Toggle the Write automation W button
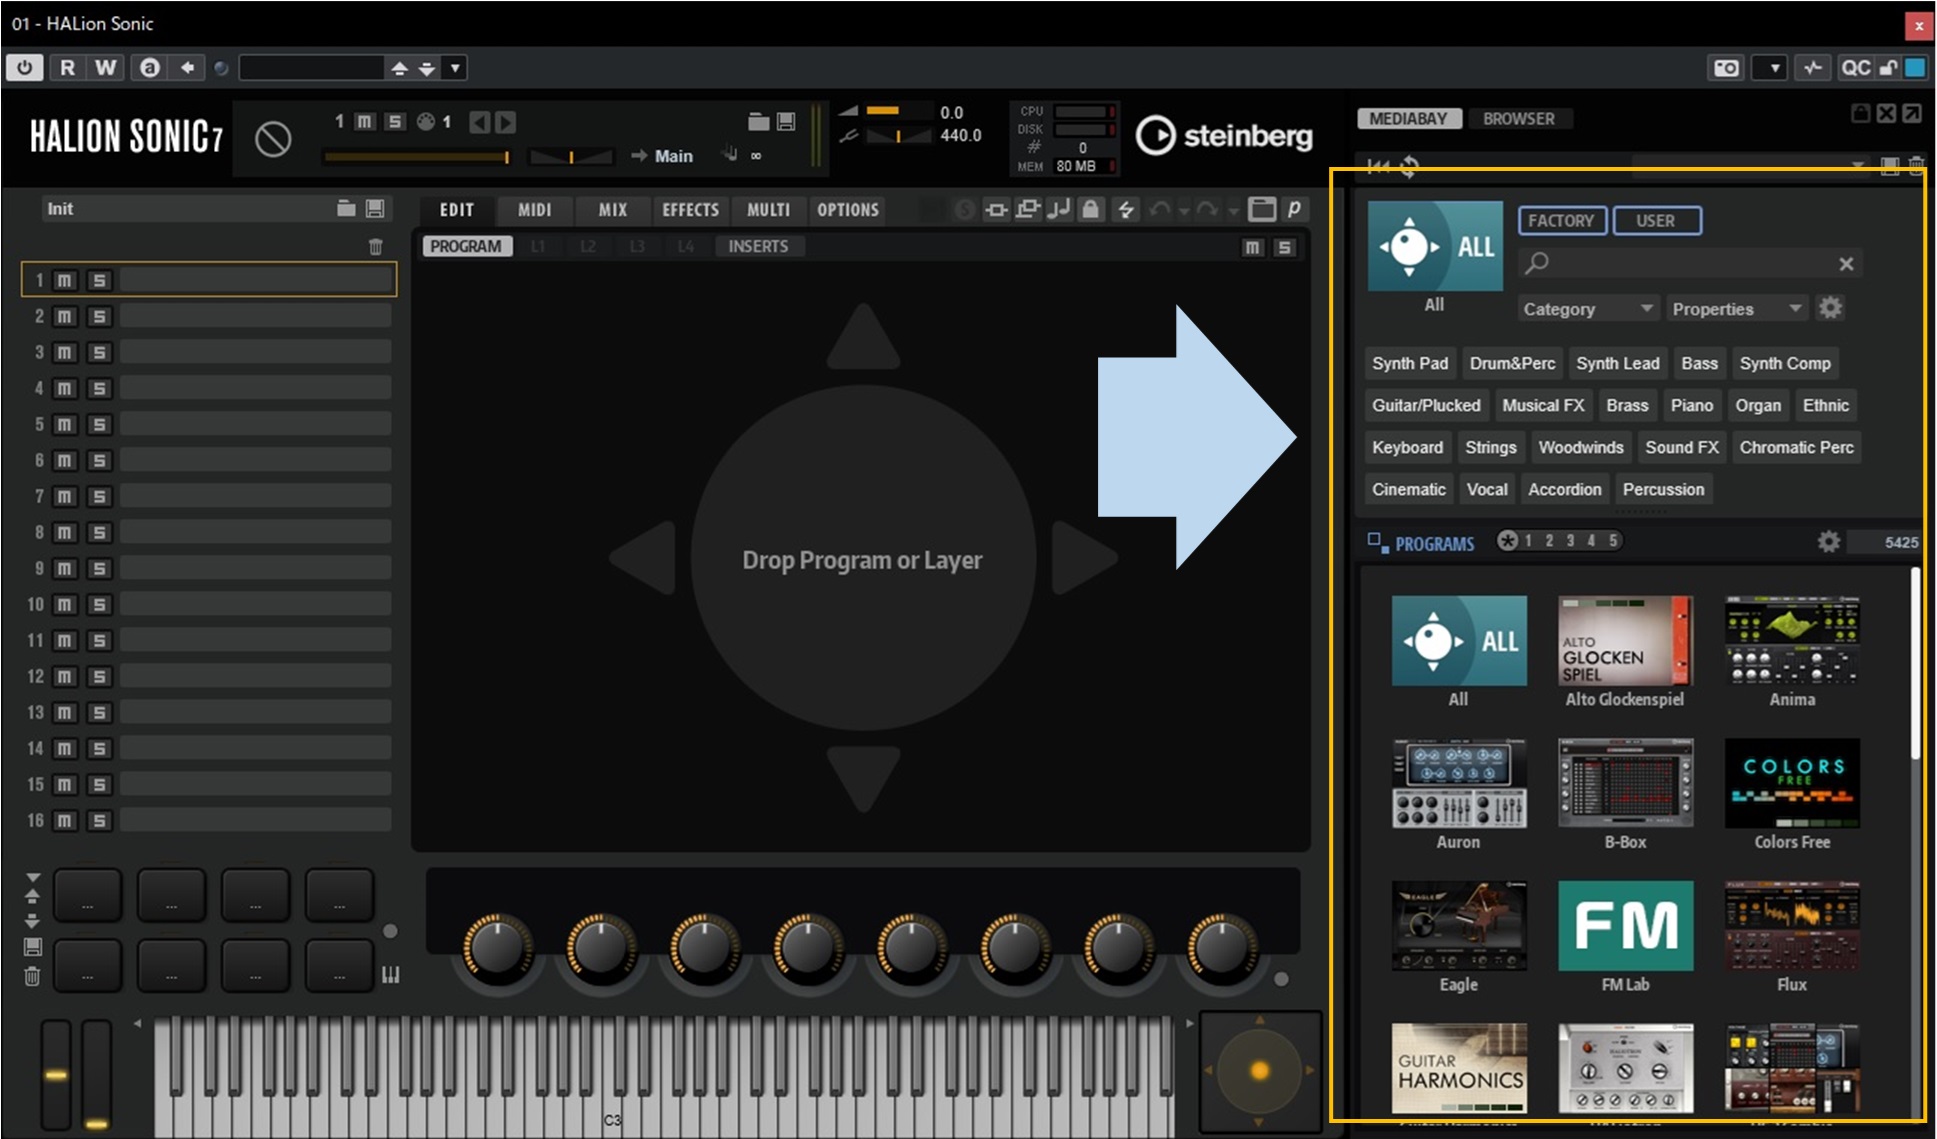Image resolution: width=1937 pixels, height=1139 pixels. [x=105, y=67]
